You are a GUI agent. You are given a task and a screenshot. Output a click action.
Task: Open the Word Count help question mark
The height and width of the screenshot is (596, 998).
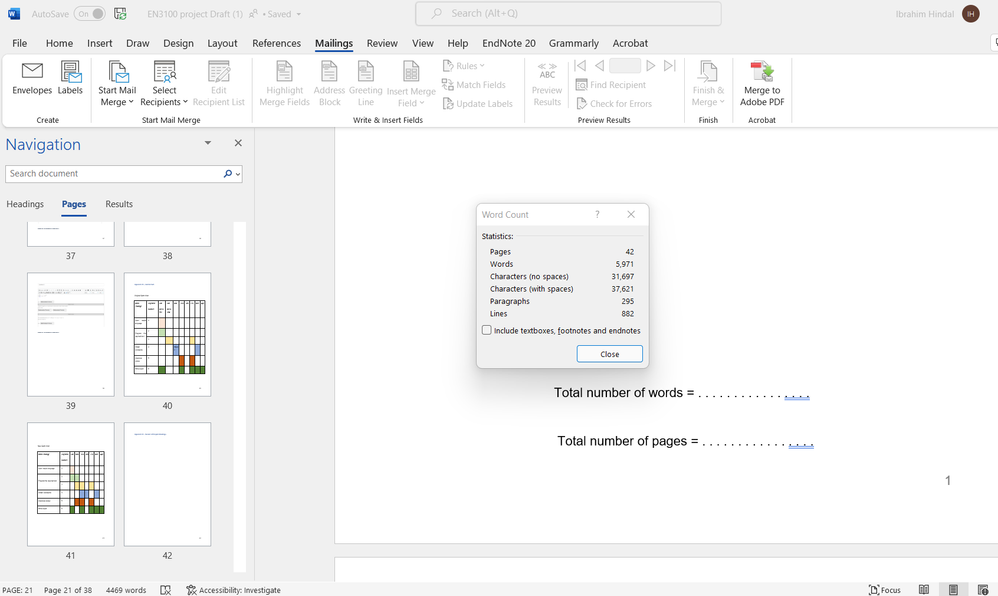tap(597, 214)
